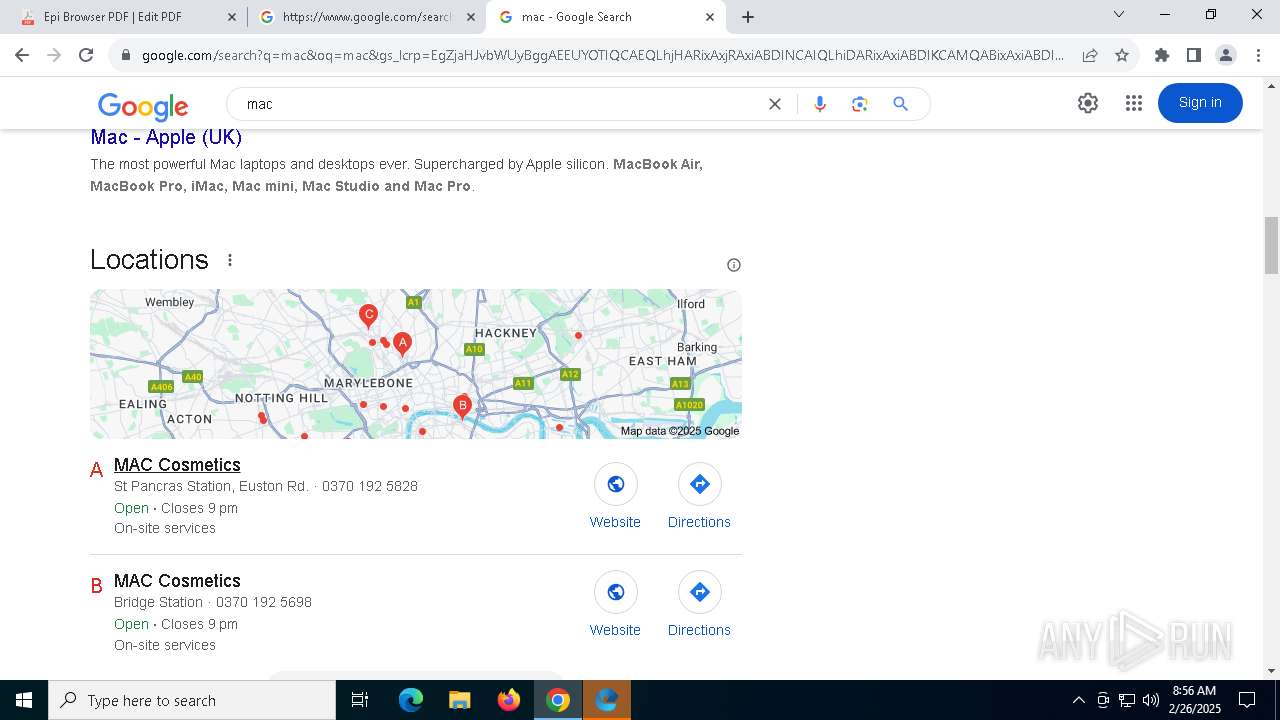Open Locations three-dot options
The height and width of the screenshot is (720, 1280).
[x=230, y=260]
